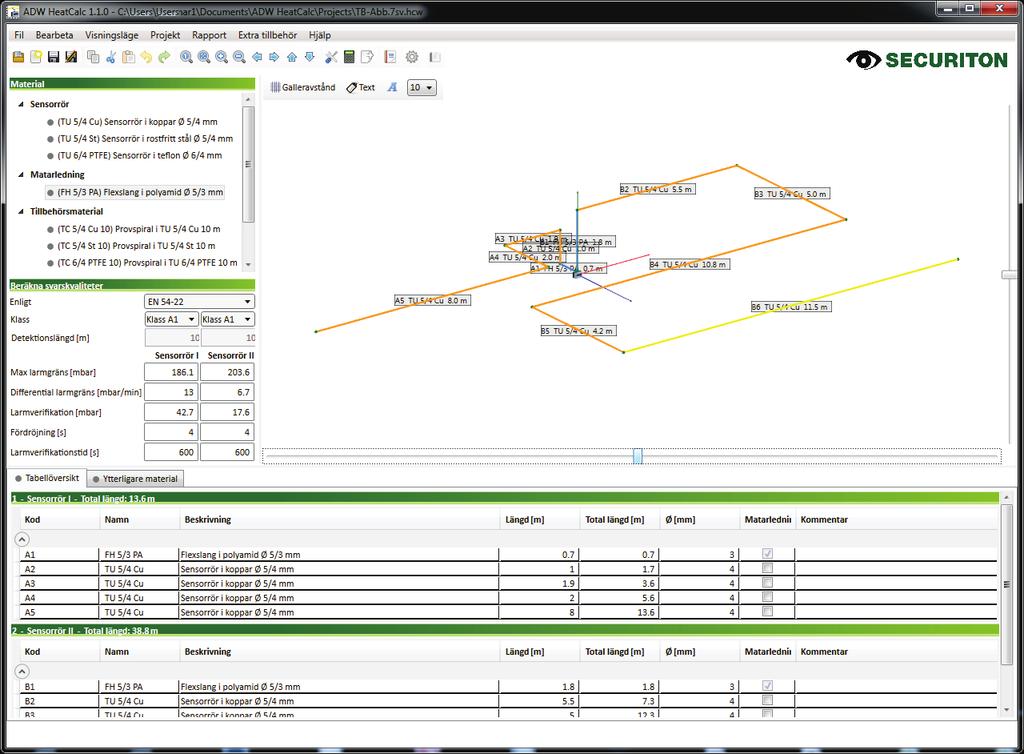The width and height of the screenshot is (1024, 754).
Task: Open the Extra tillbehör menu
Action: [267, 35]
